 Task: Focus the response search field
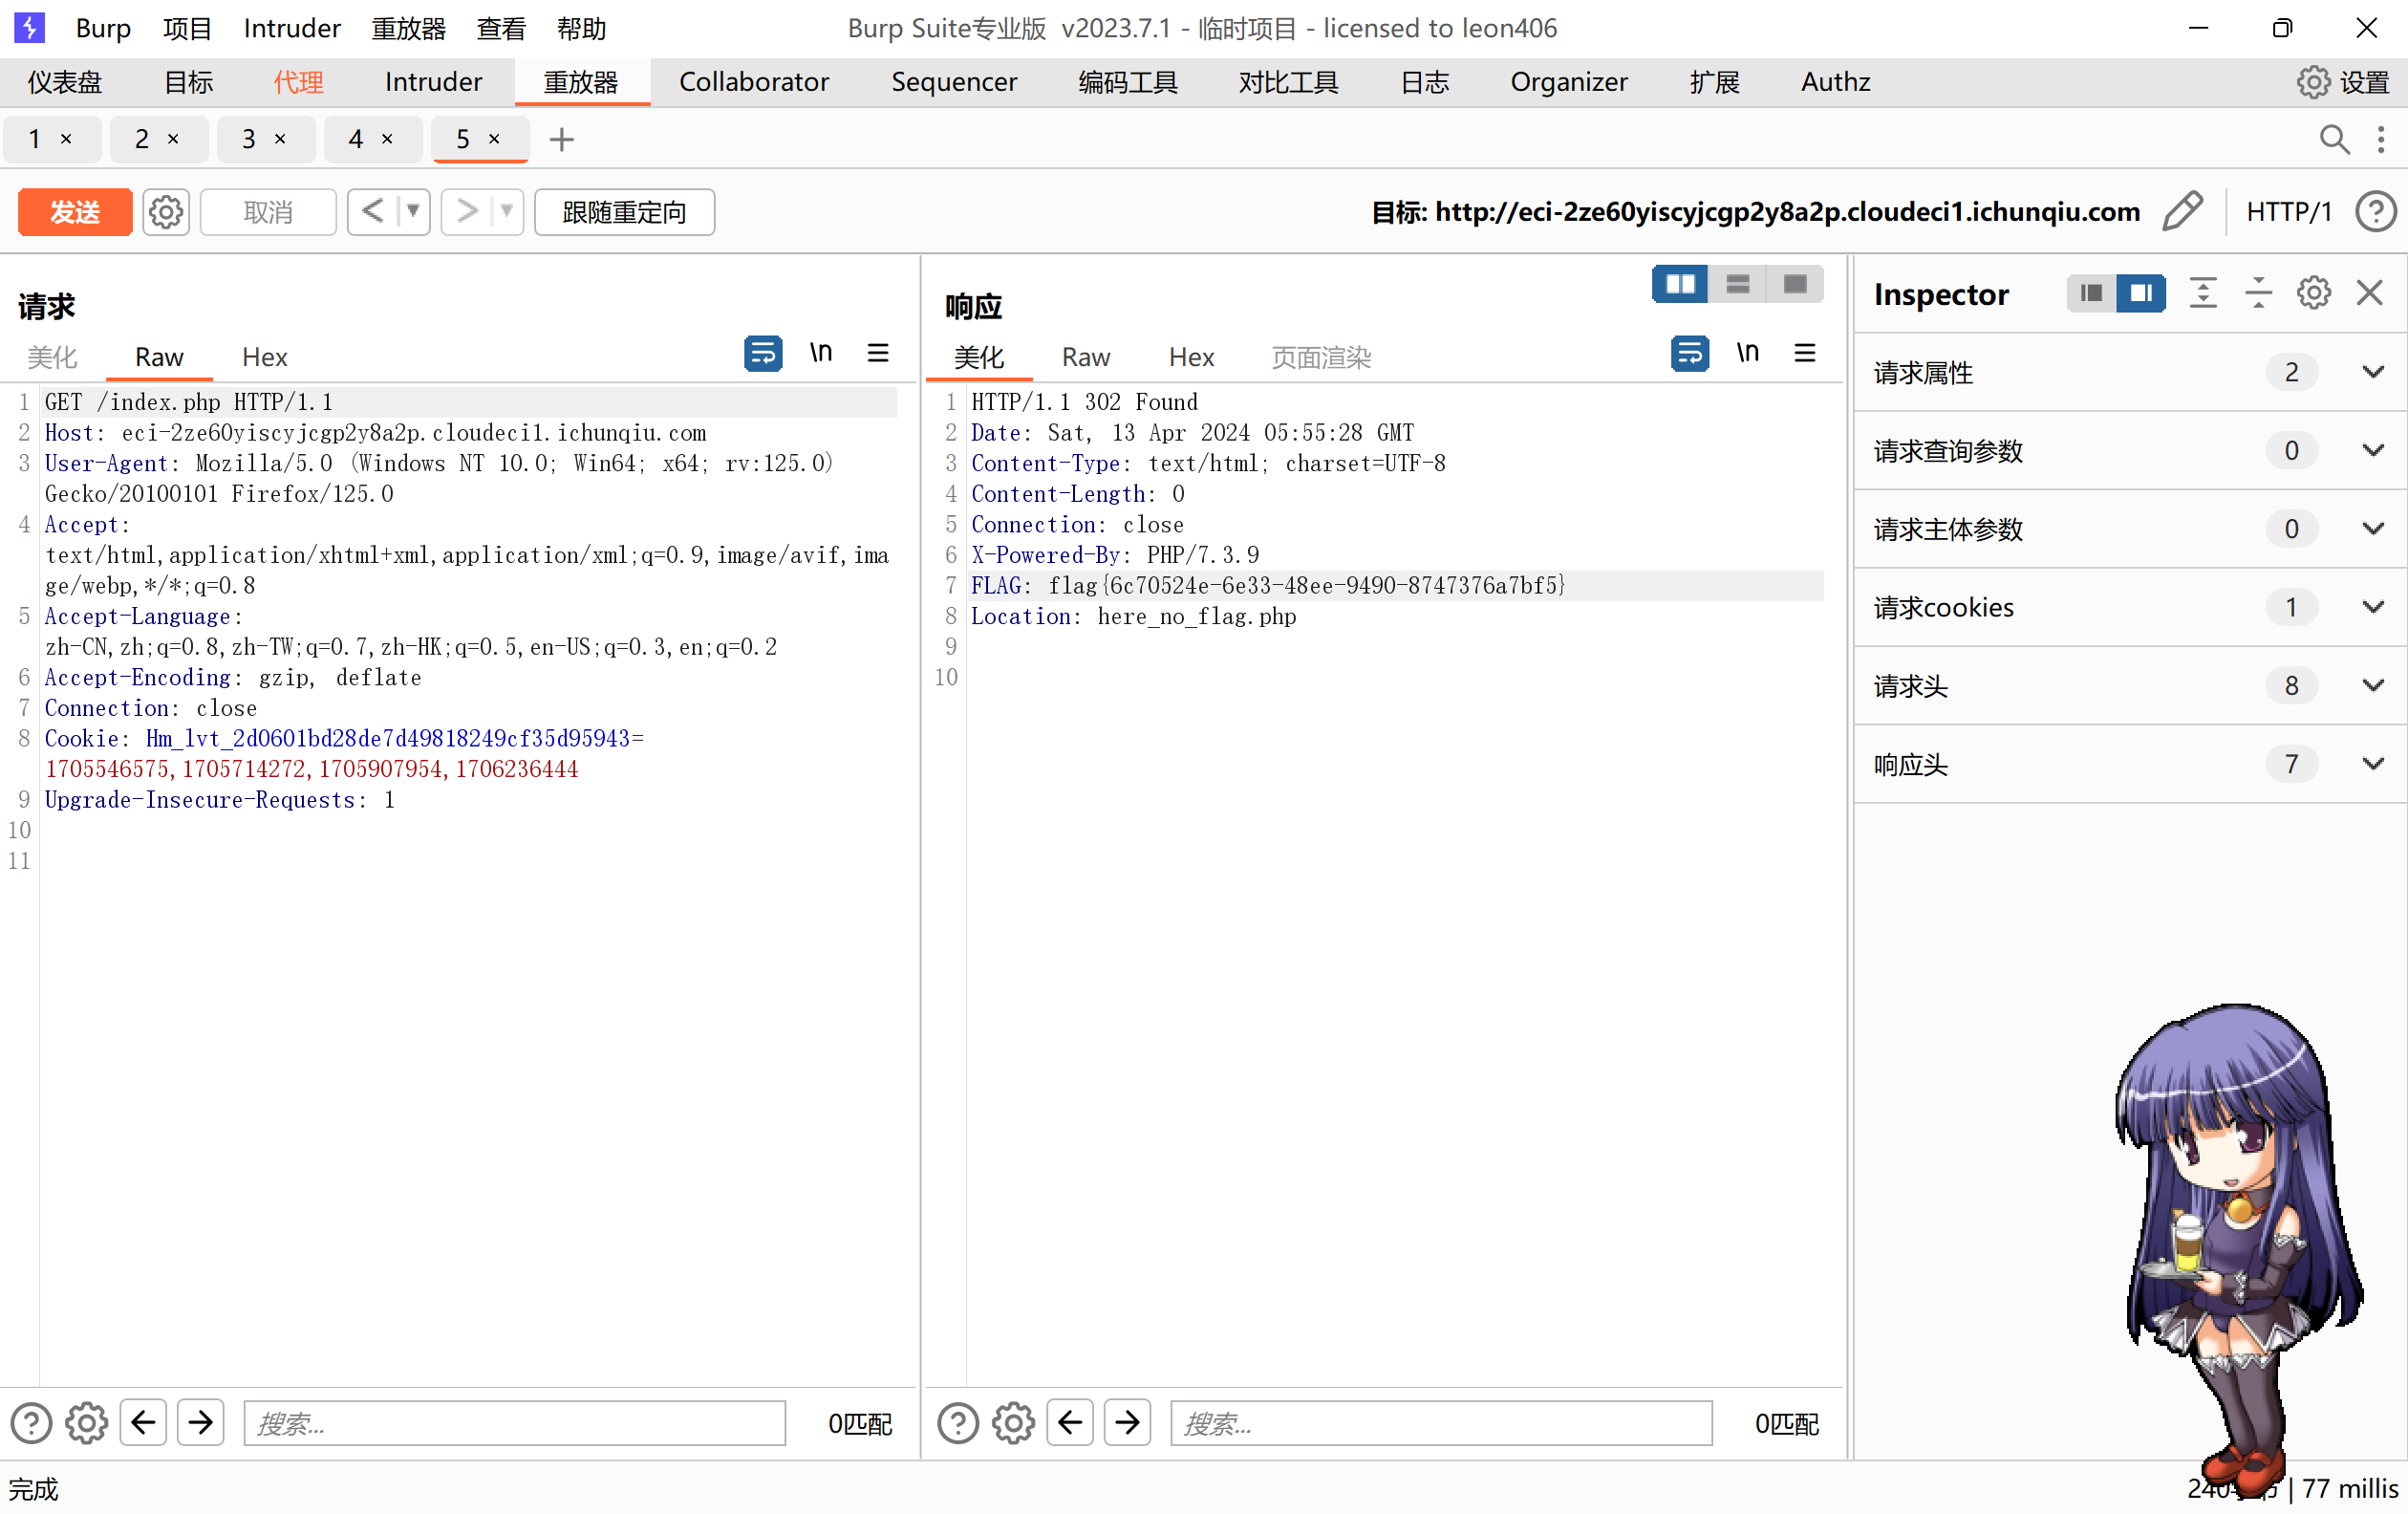1441,1423
